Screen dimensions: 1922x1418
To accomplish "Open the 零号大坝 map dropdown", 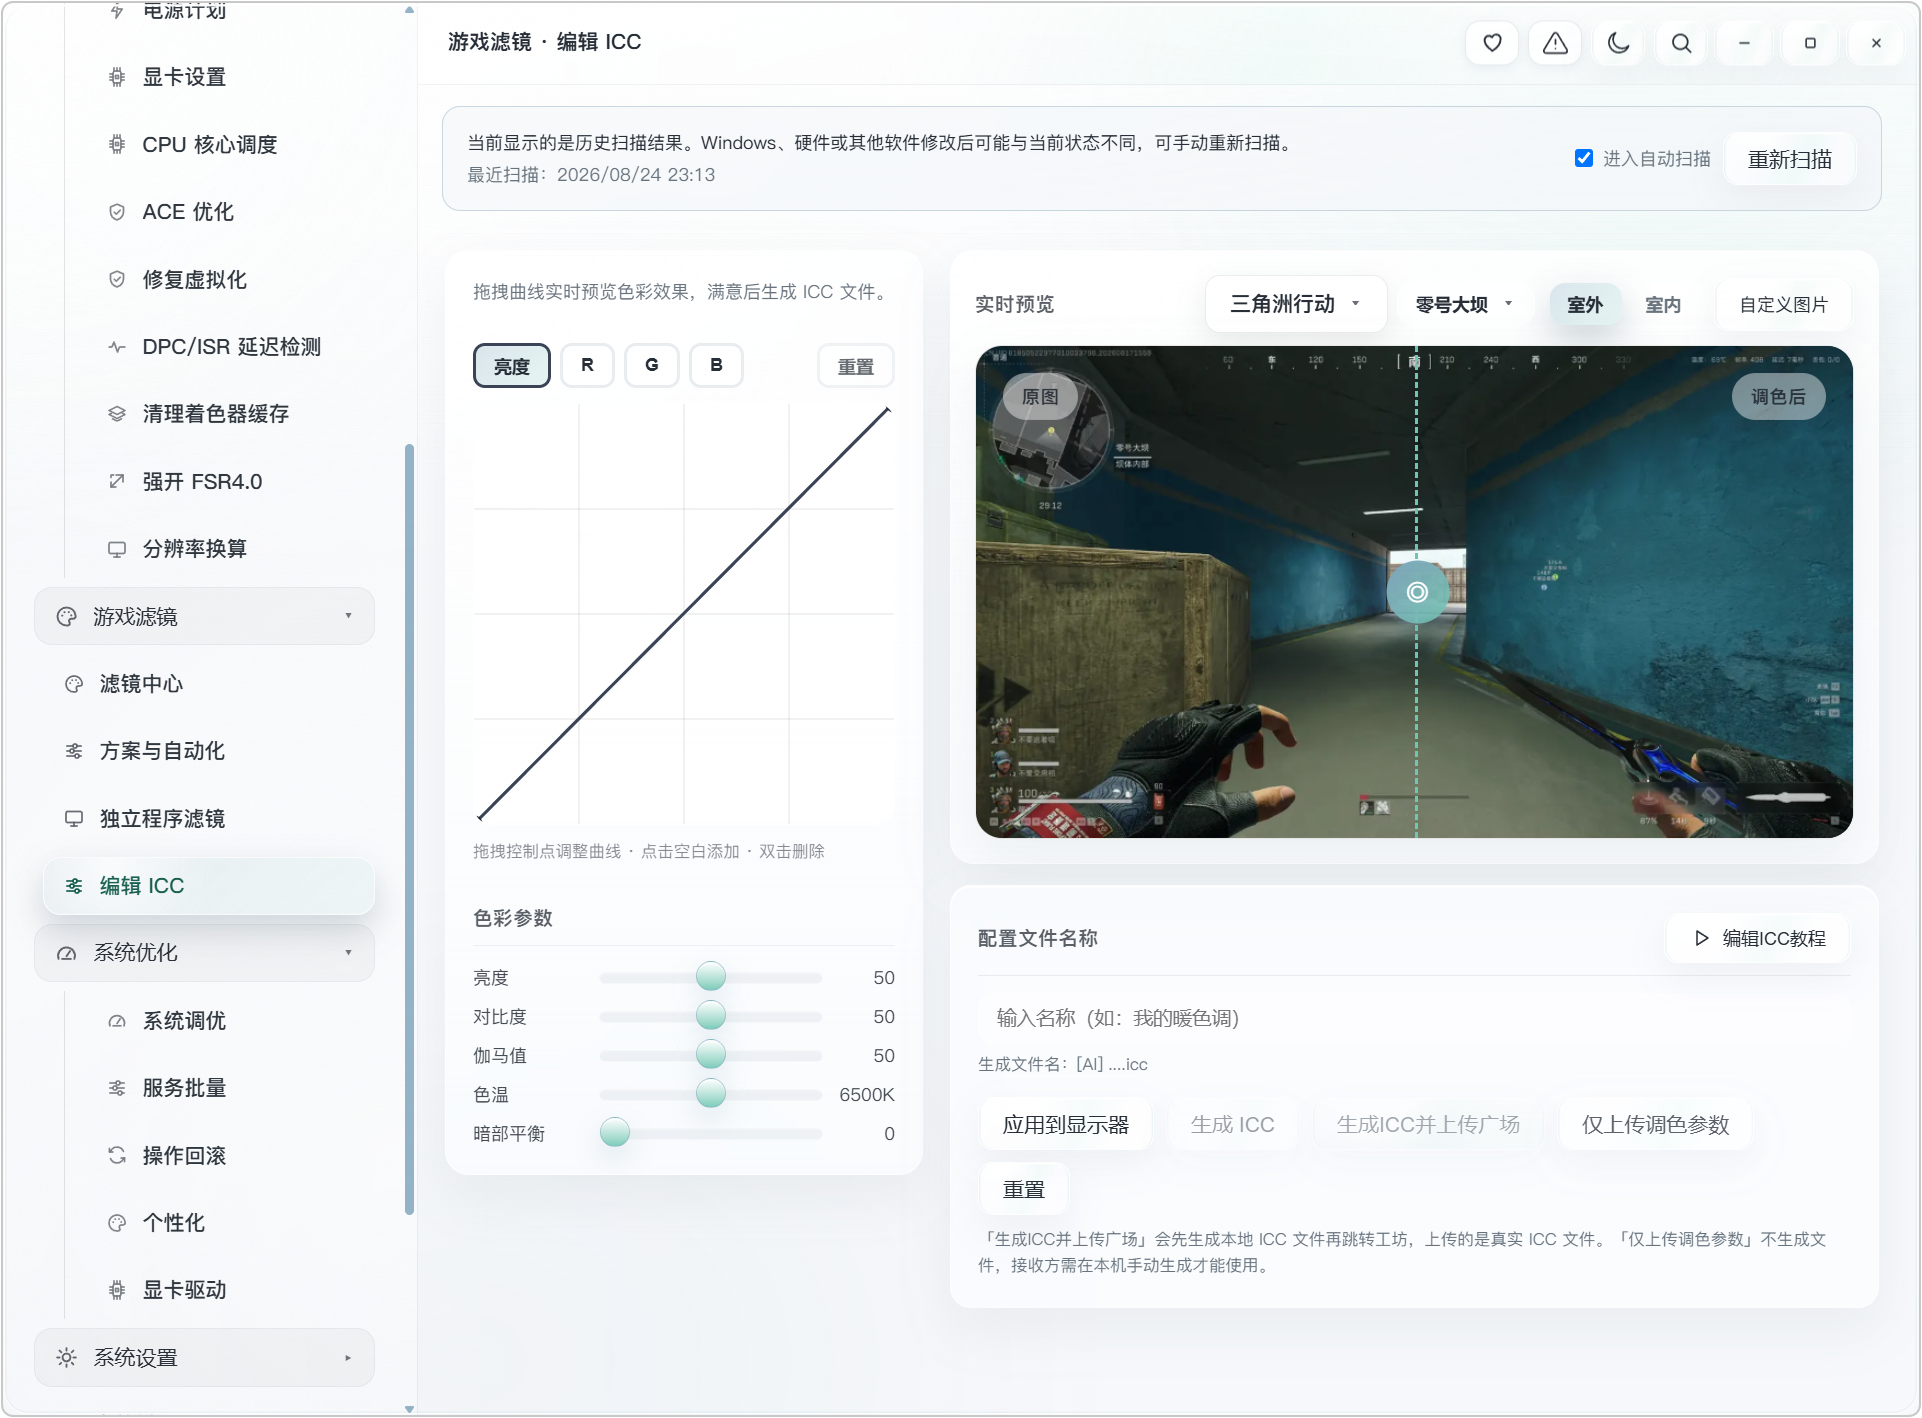I will click(1465, 305).
